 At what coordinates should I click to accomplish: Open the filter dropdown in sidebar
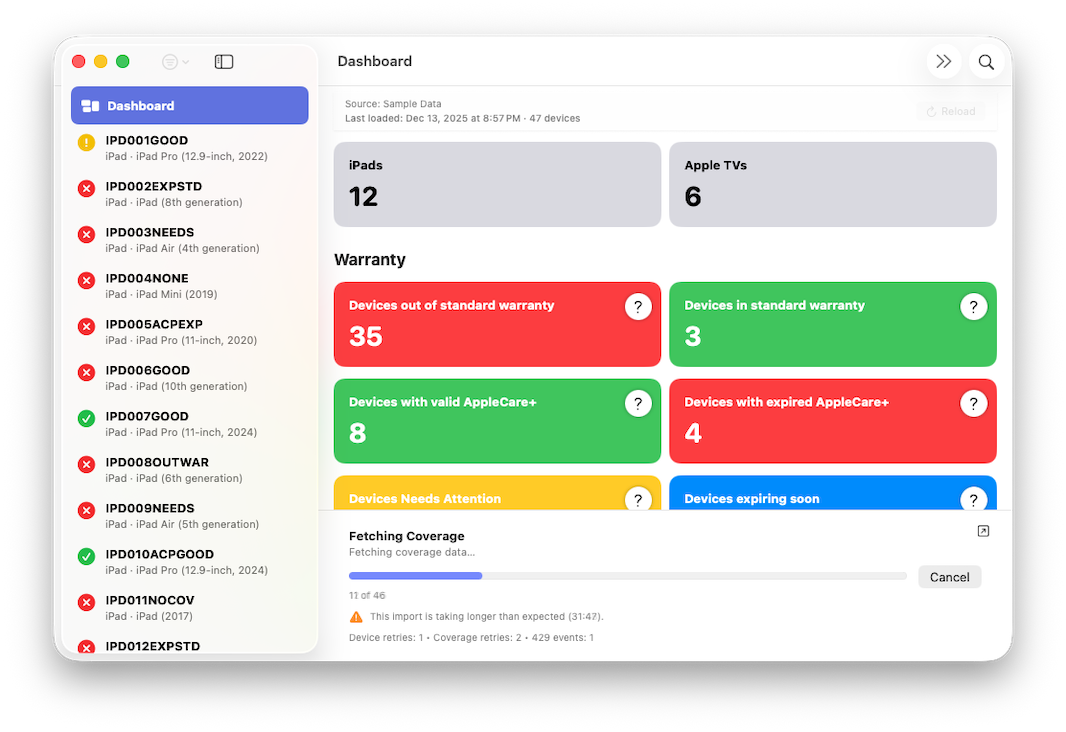(x=175, y=62)
